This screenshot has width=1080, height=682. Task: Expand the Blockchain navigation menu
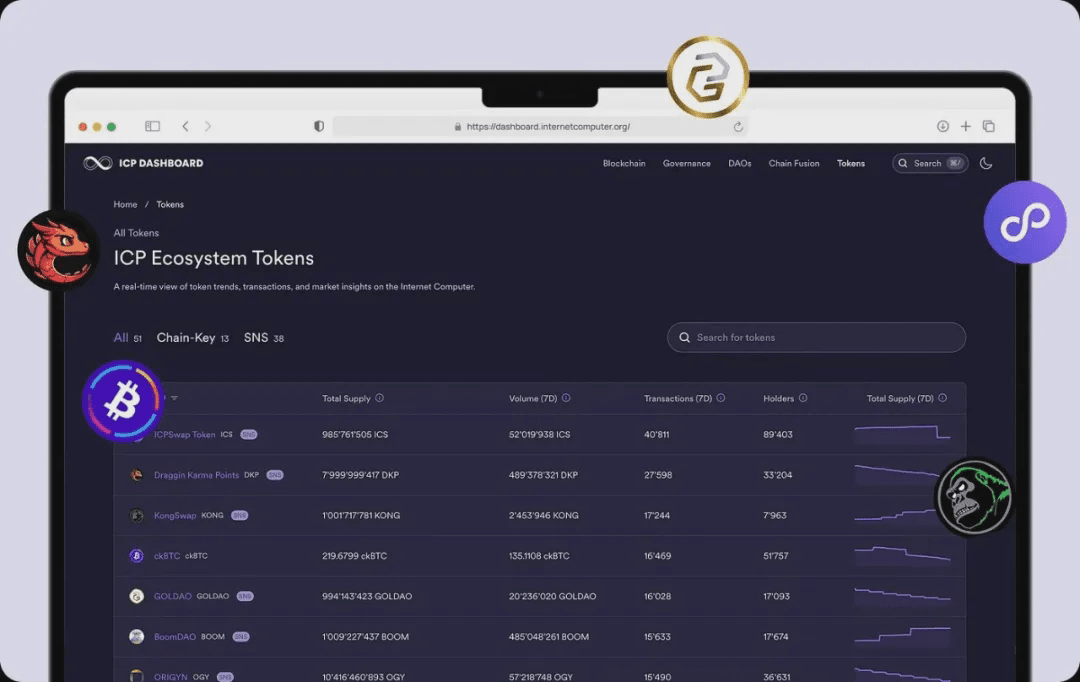(624, 163)
